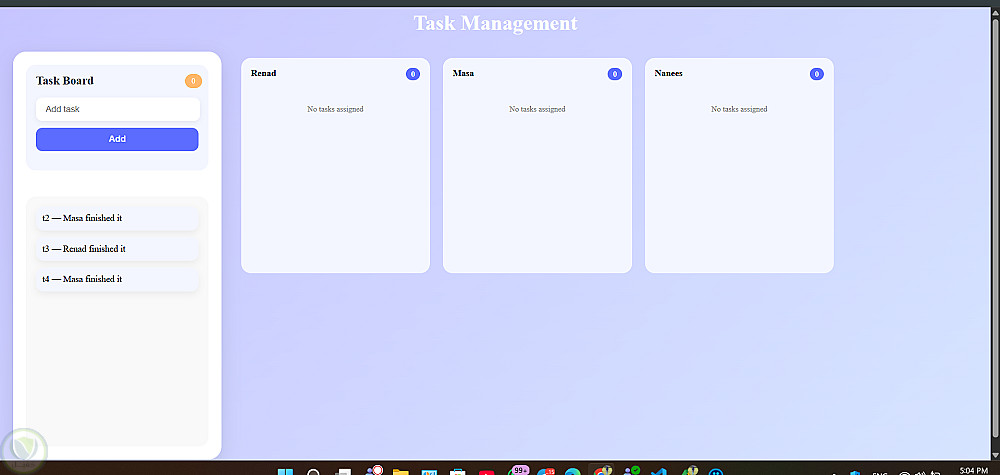
Task: Open Windows Search from the taskbar
Action: click(314, 472)
